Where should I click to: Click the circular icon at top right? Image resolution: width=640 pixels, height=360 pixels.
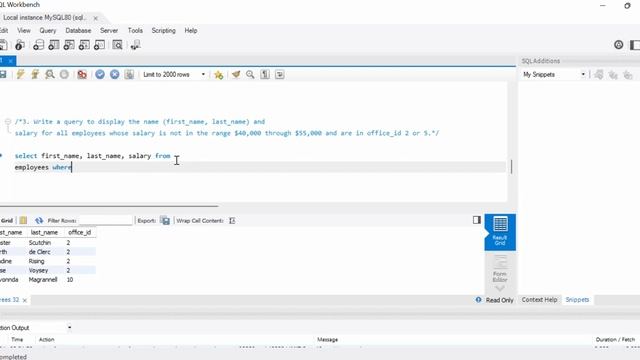(618, 45)
